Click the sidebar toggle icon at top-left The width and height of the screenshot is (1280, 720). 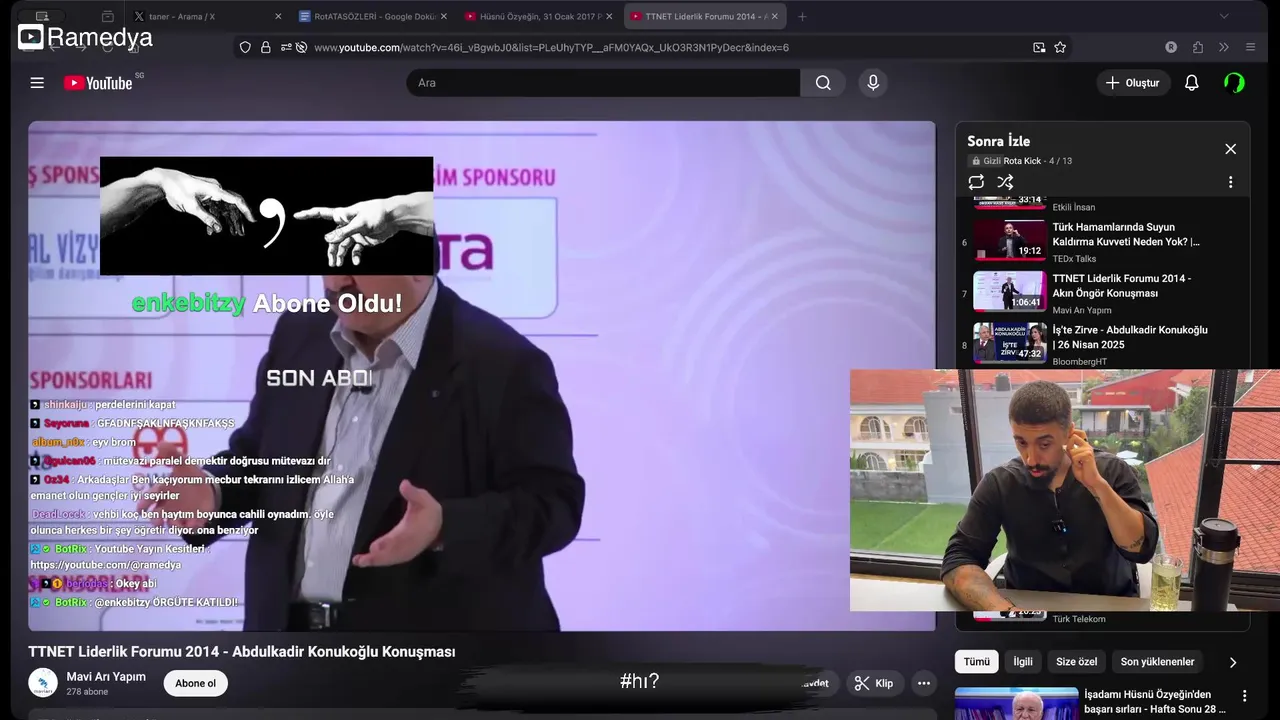coord(42,16)
